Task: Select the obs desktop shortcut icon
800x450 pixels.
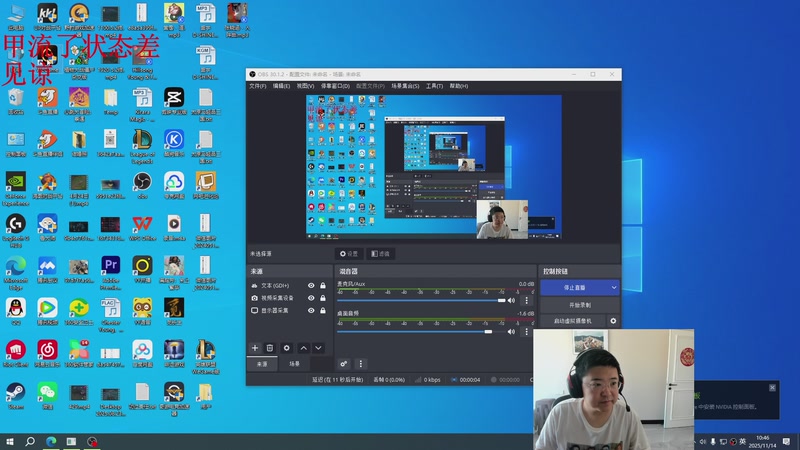Action: 142,185
